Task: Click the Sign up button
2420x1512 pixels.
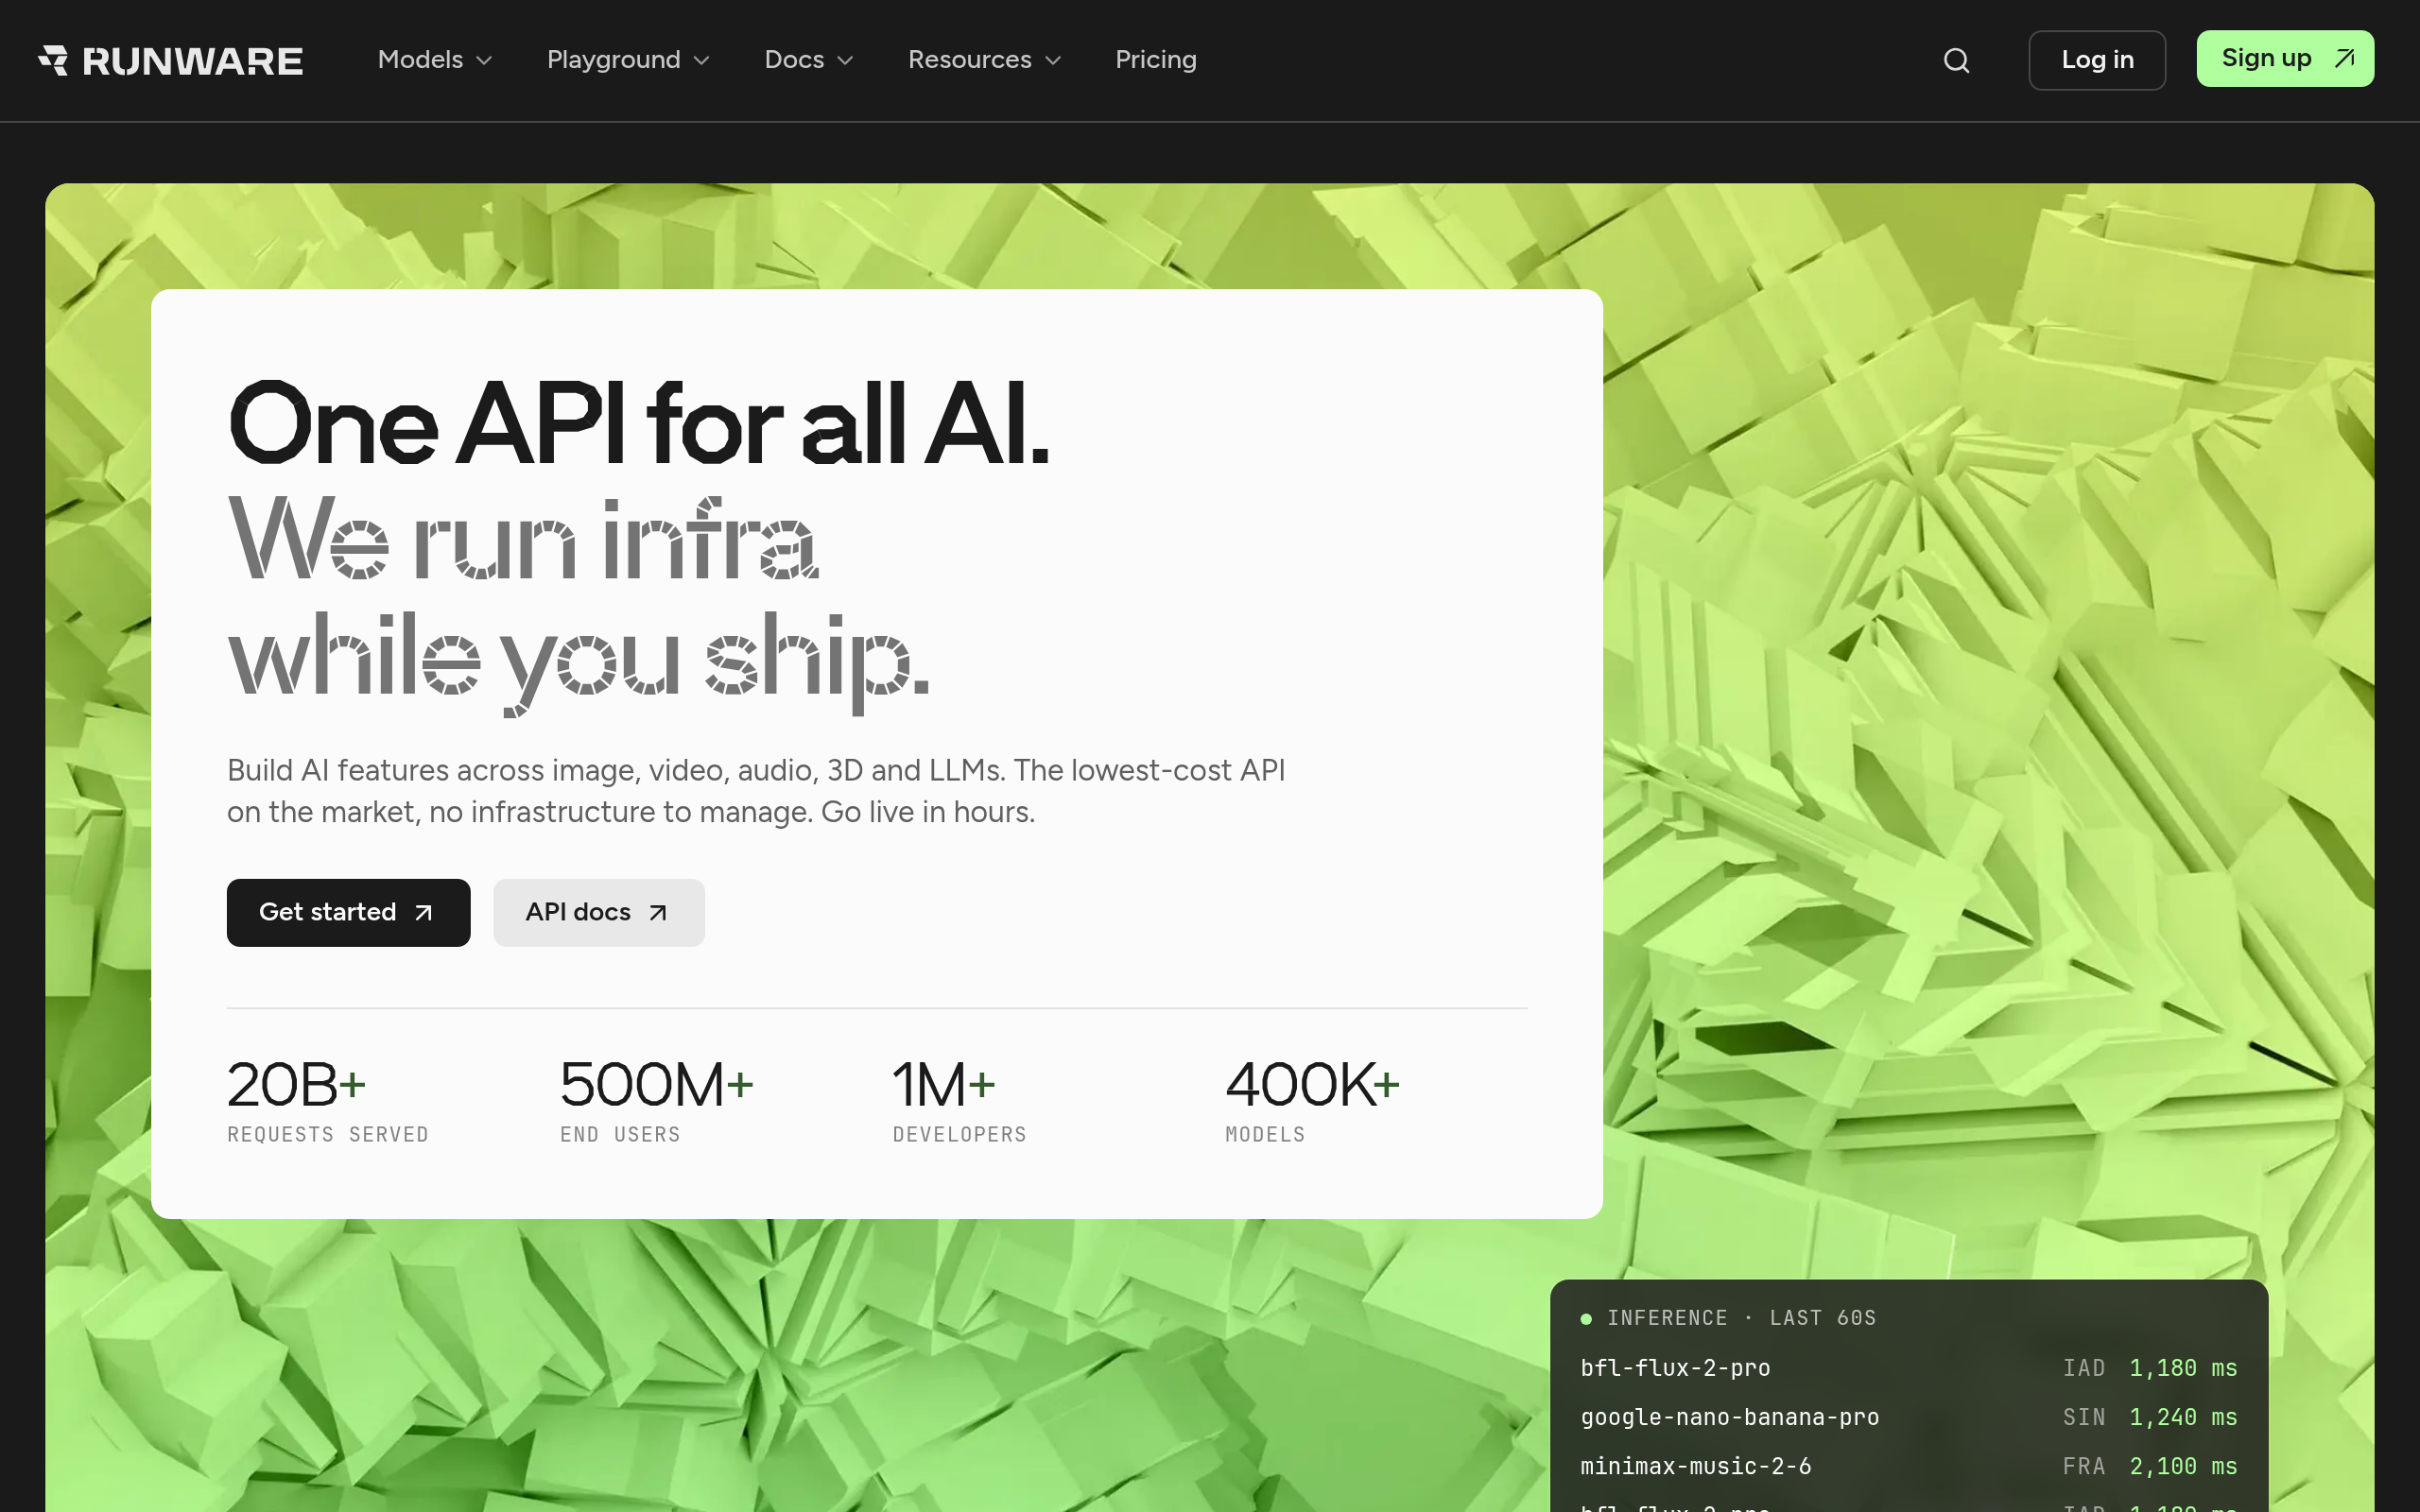Action: pos(2285,59)
